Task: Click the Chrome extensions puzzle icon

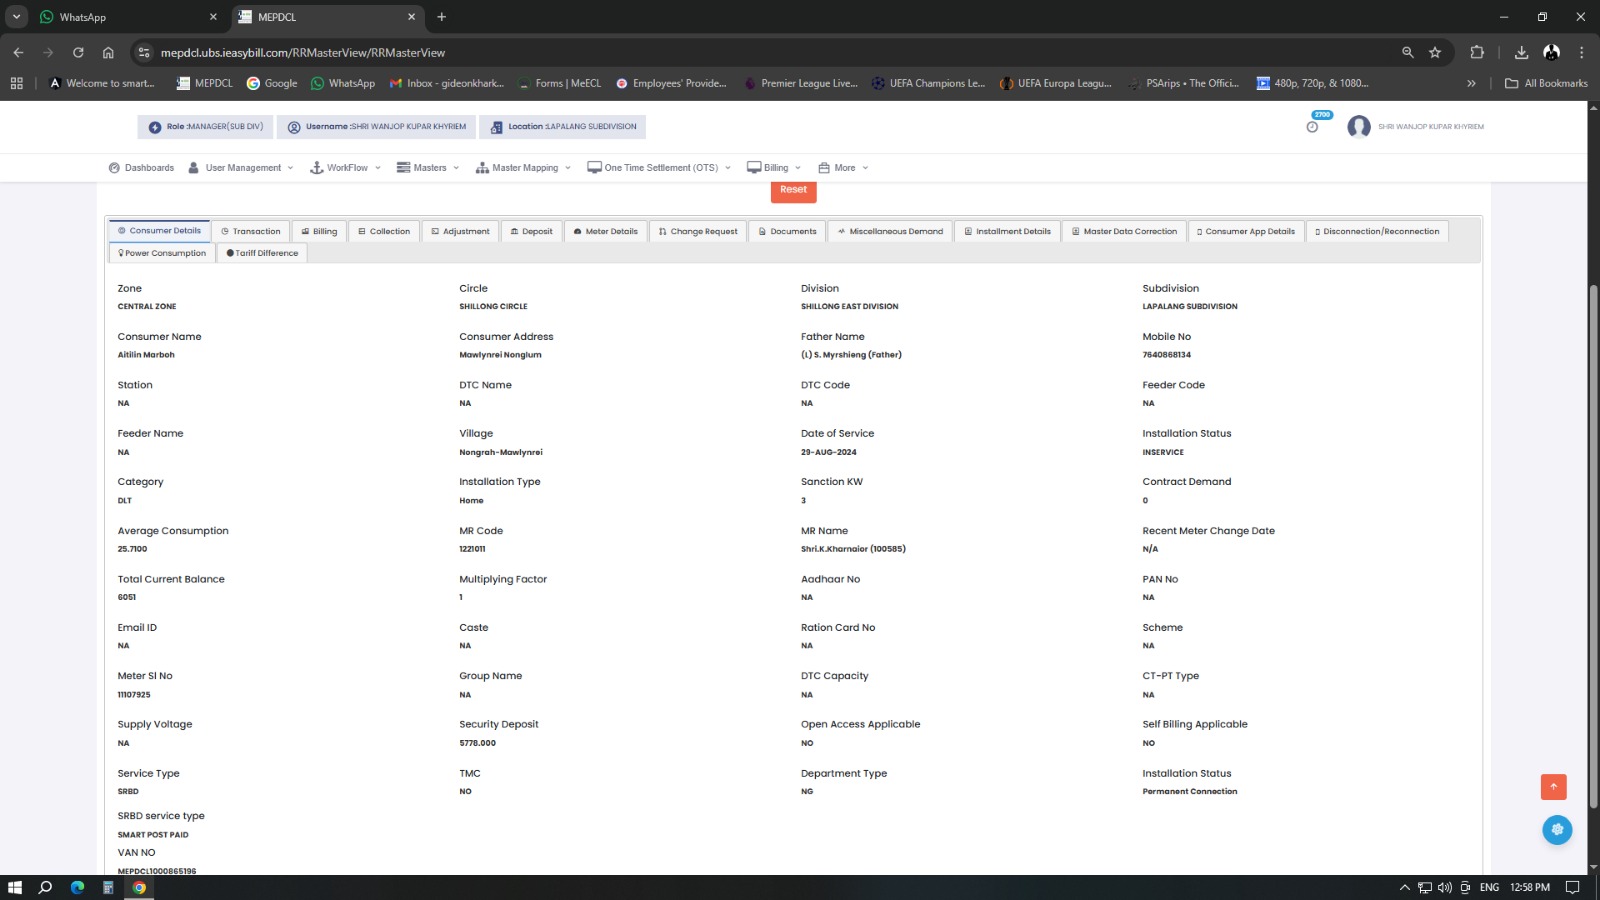Action: click(1477, 53)
